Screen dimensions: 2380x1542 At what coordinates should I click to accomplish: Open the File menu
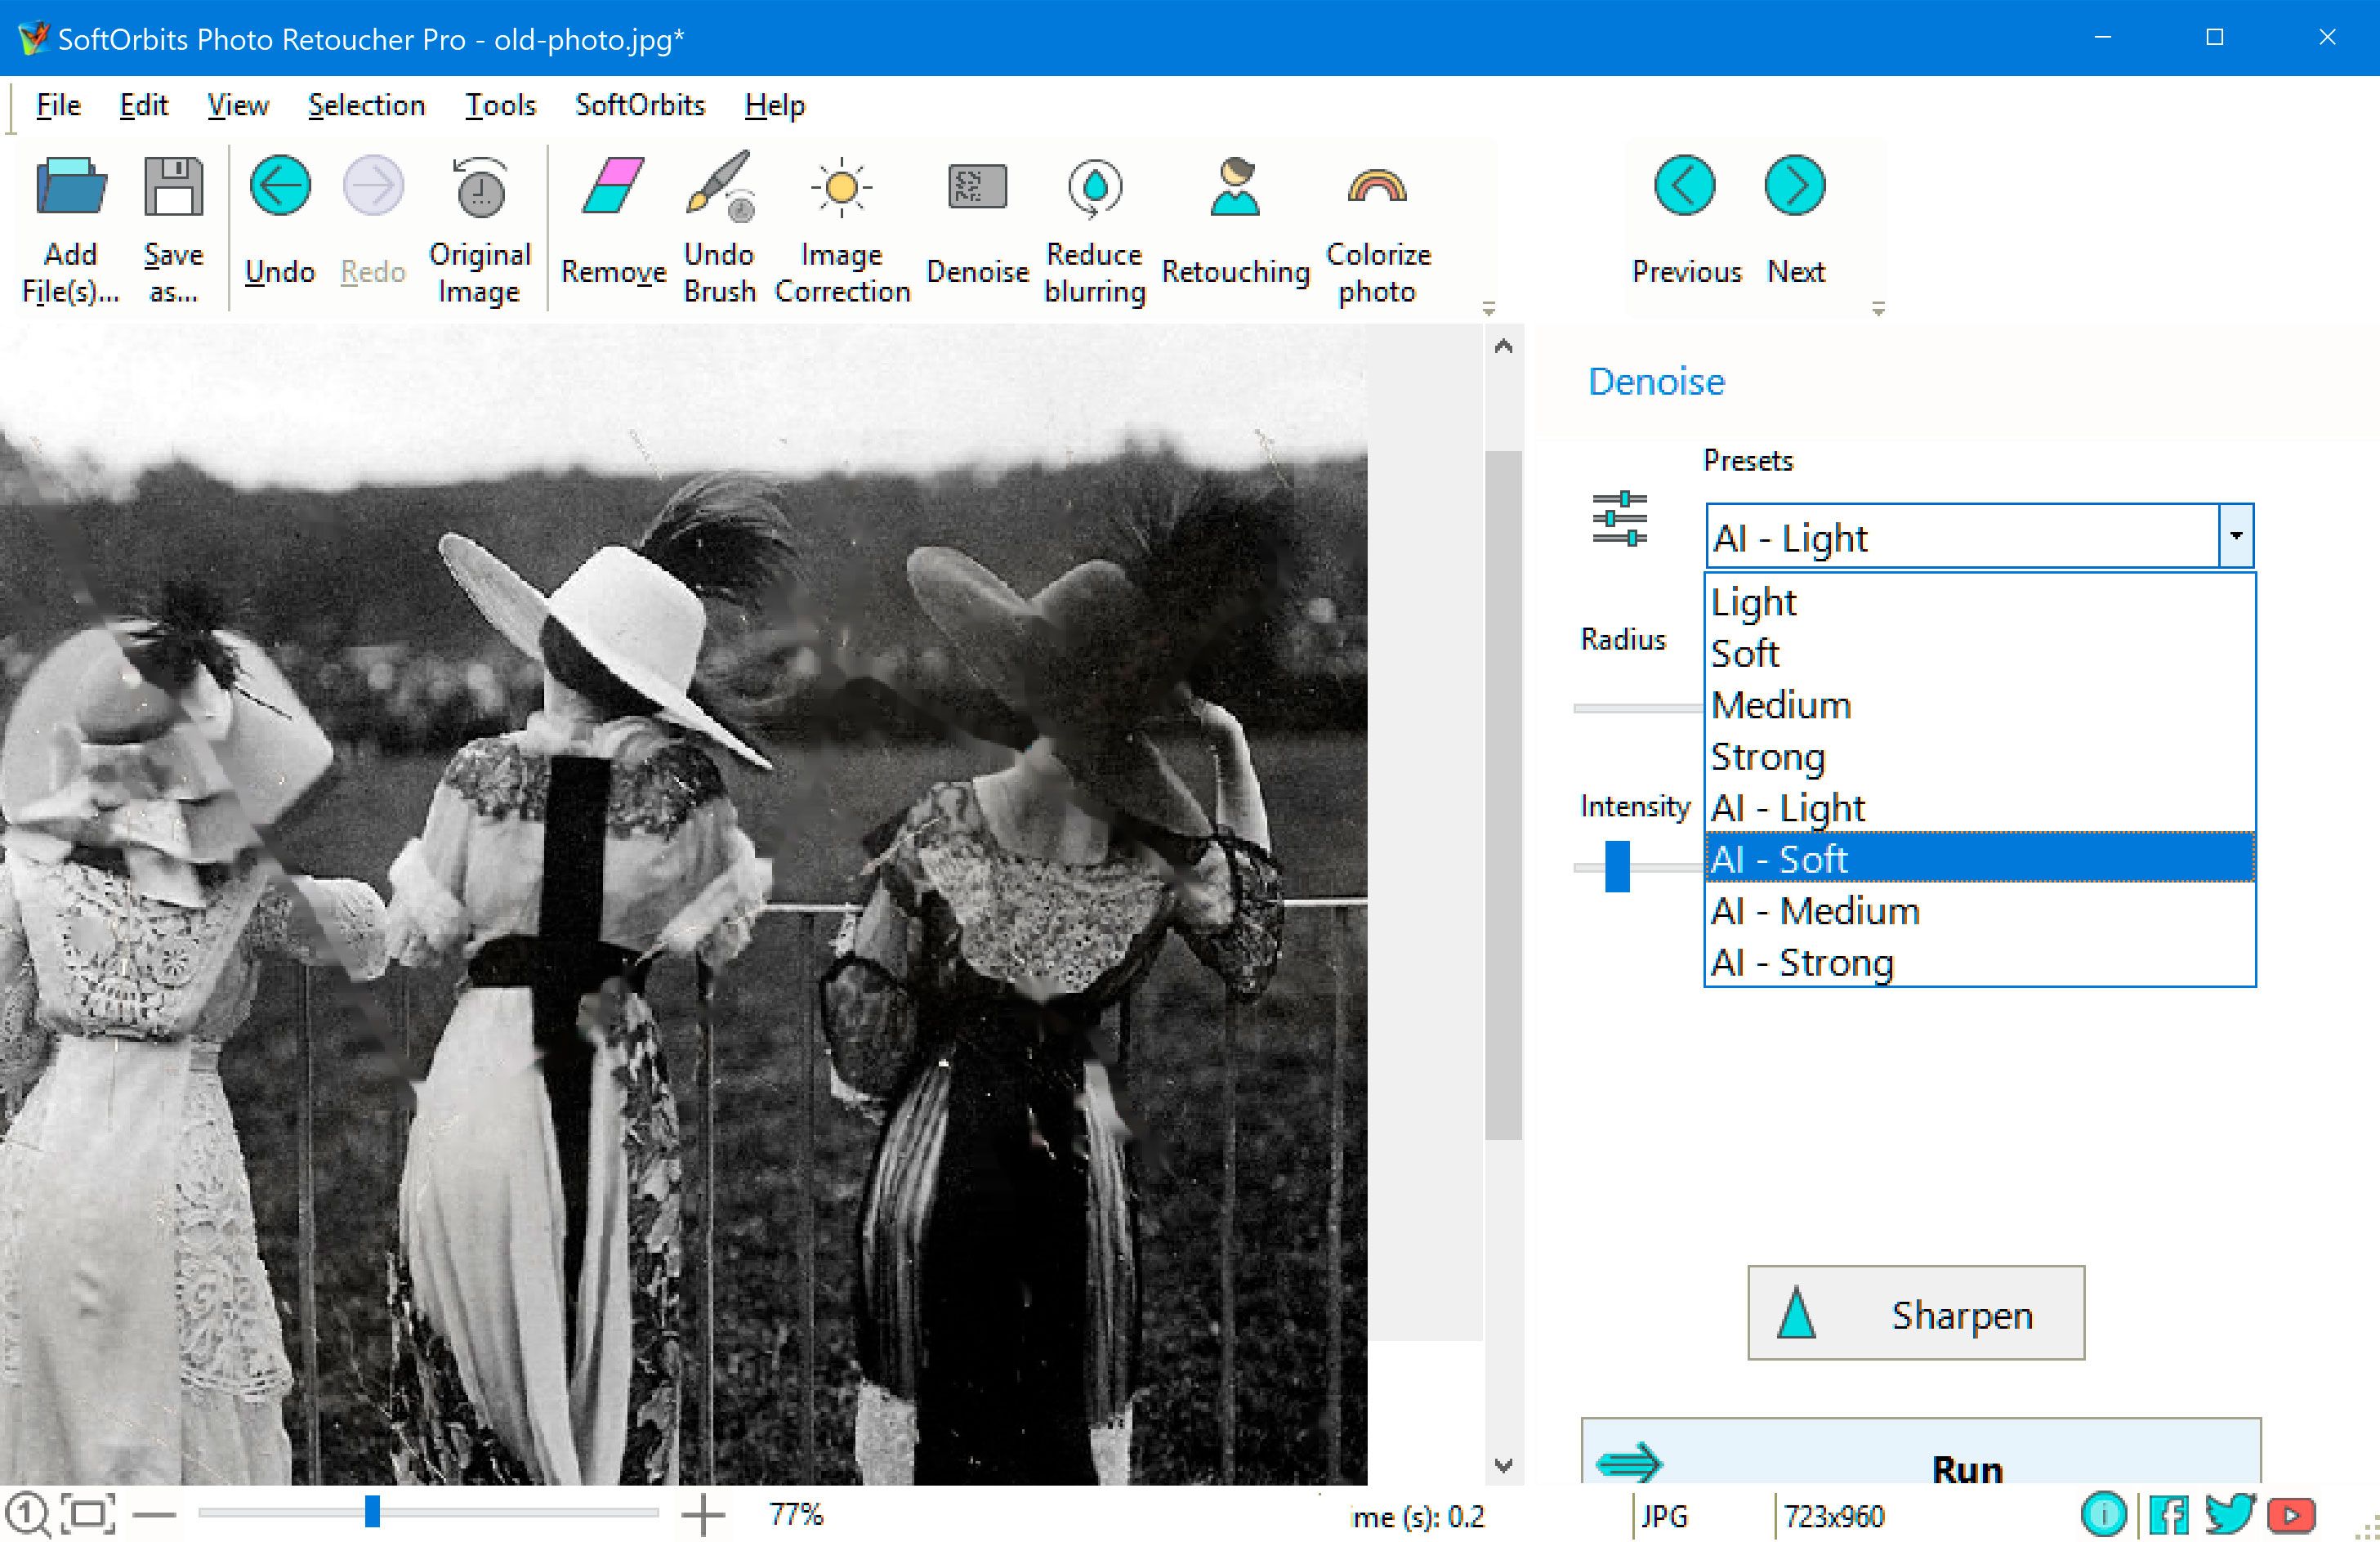[x=58, y=105]
